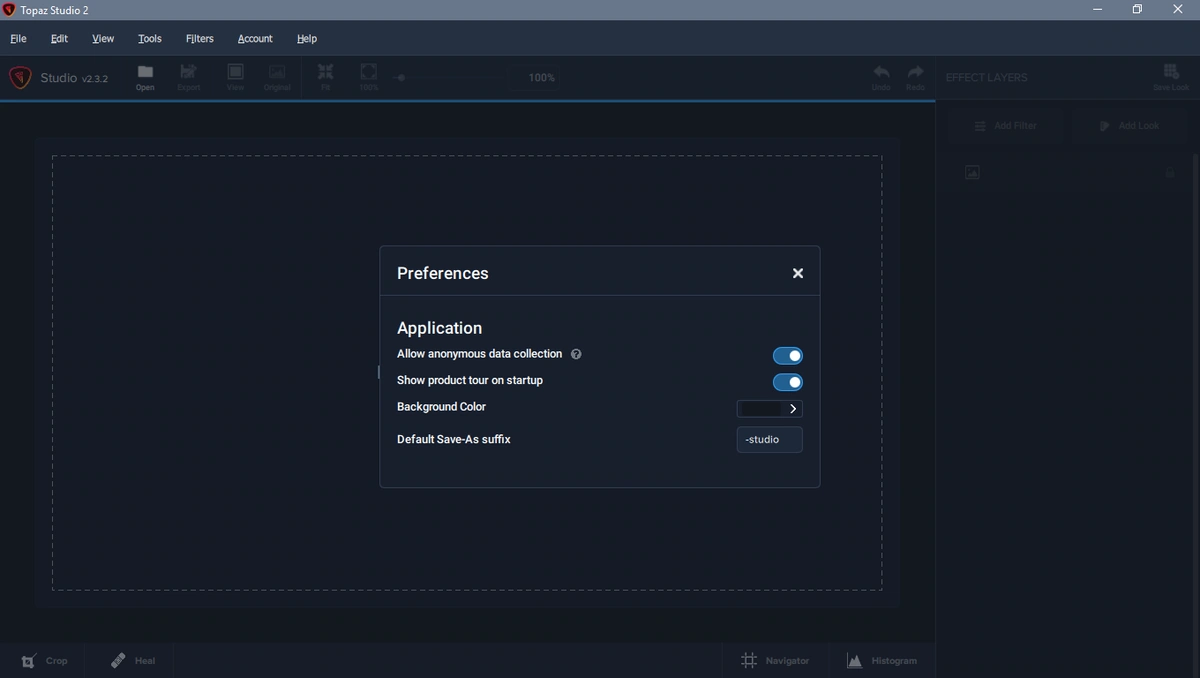Click the Studio v2.3.2 version label

[x=74, y=78]
